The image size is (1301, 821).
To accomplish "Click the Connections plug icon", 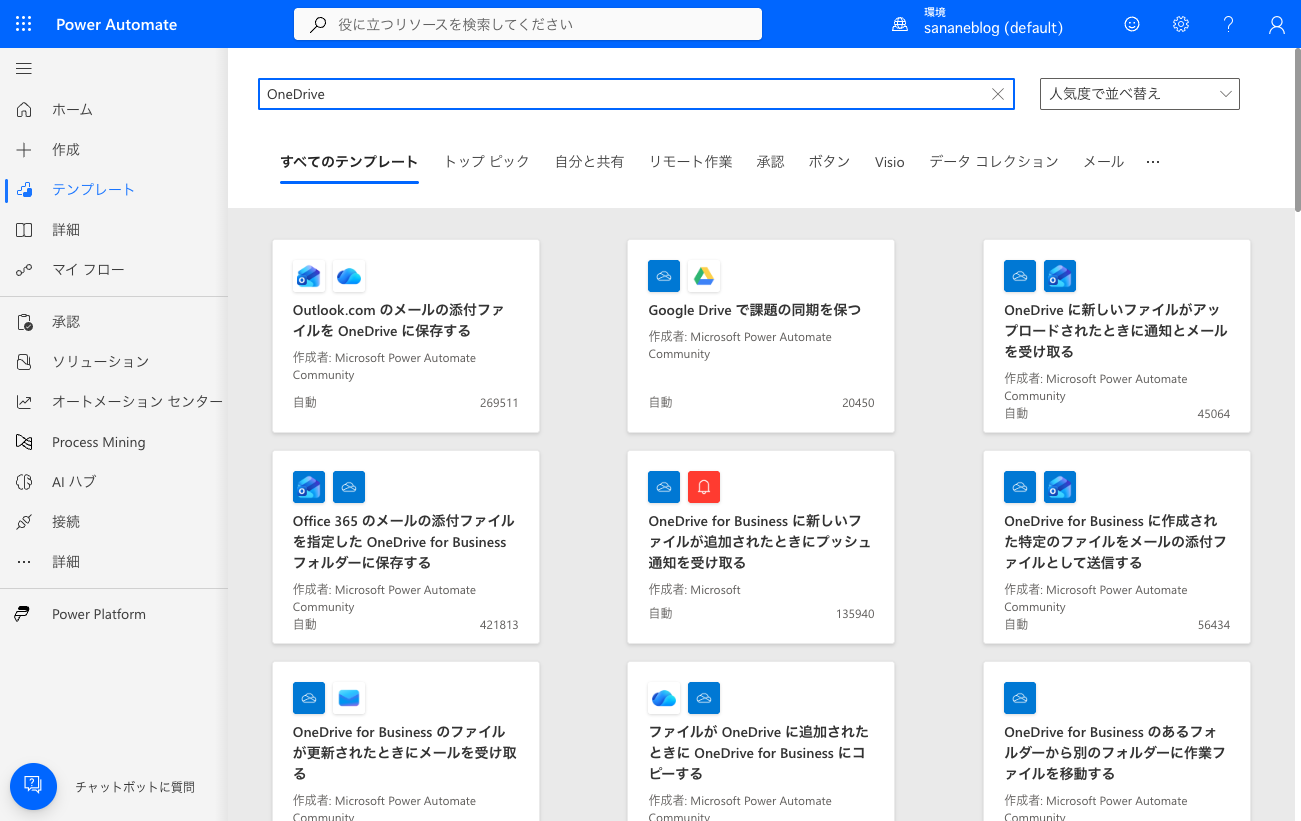I will (x=25, y=521).
